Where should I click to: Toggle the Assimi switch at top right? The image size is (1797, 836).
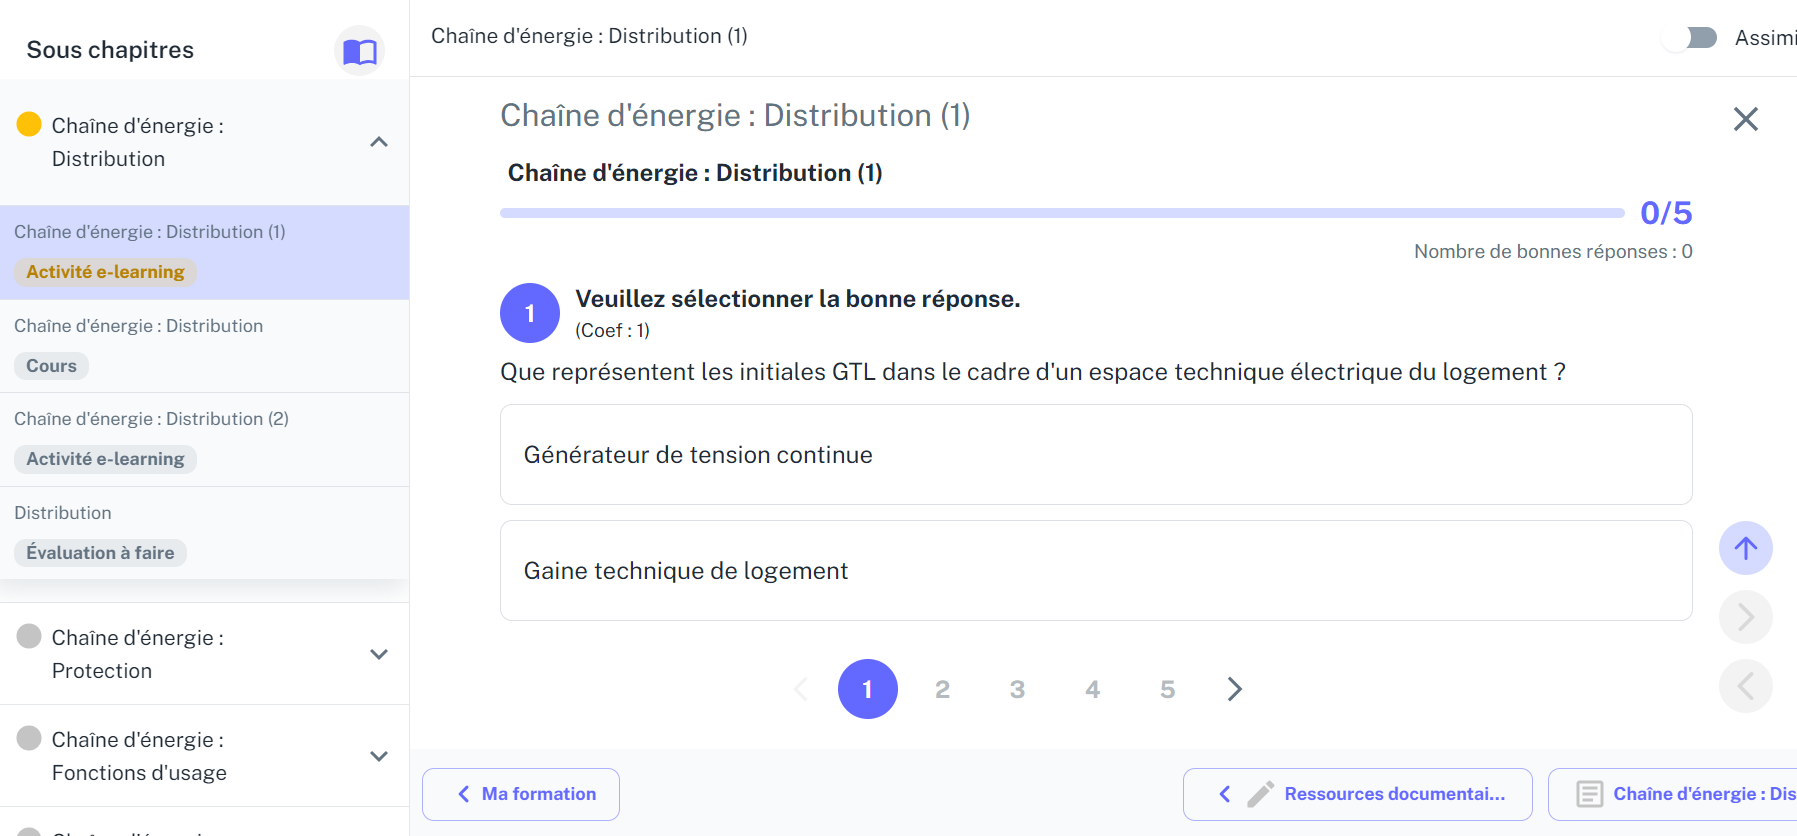[1690, 38]
